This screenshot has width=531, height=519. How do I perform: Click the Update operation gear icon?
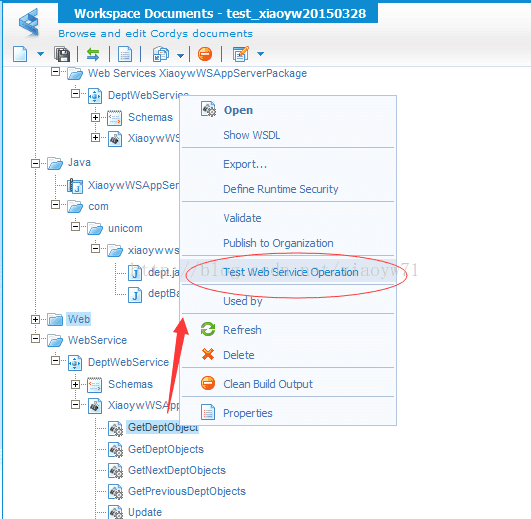pyautogui.click(x=115, y=513)
